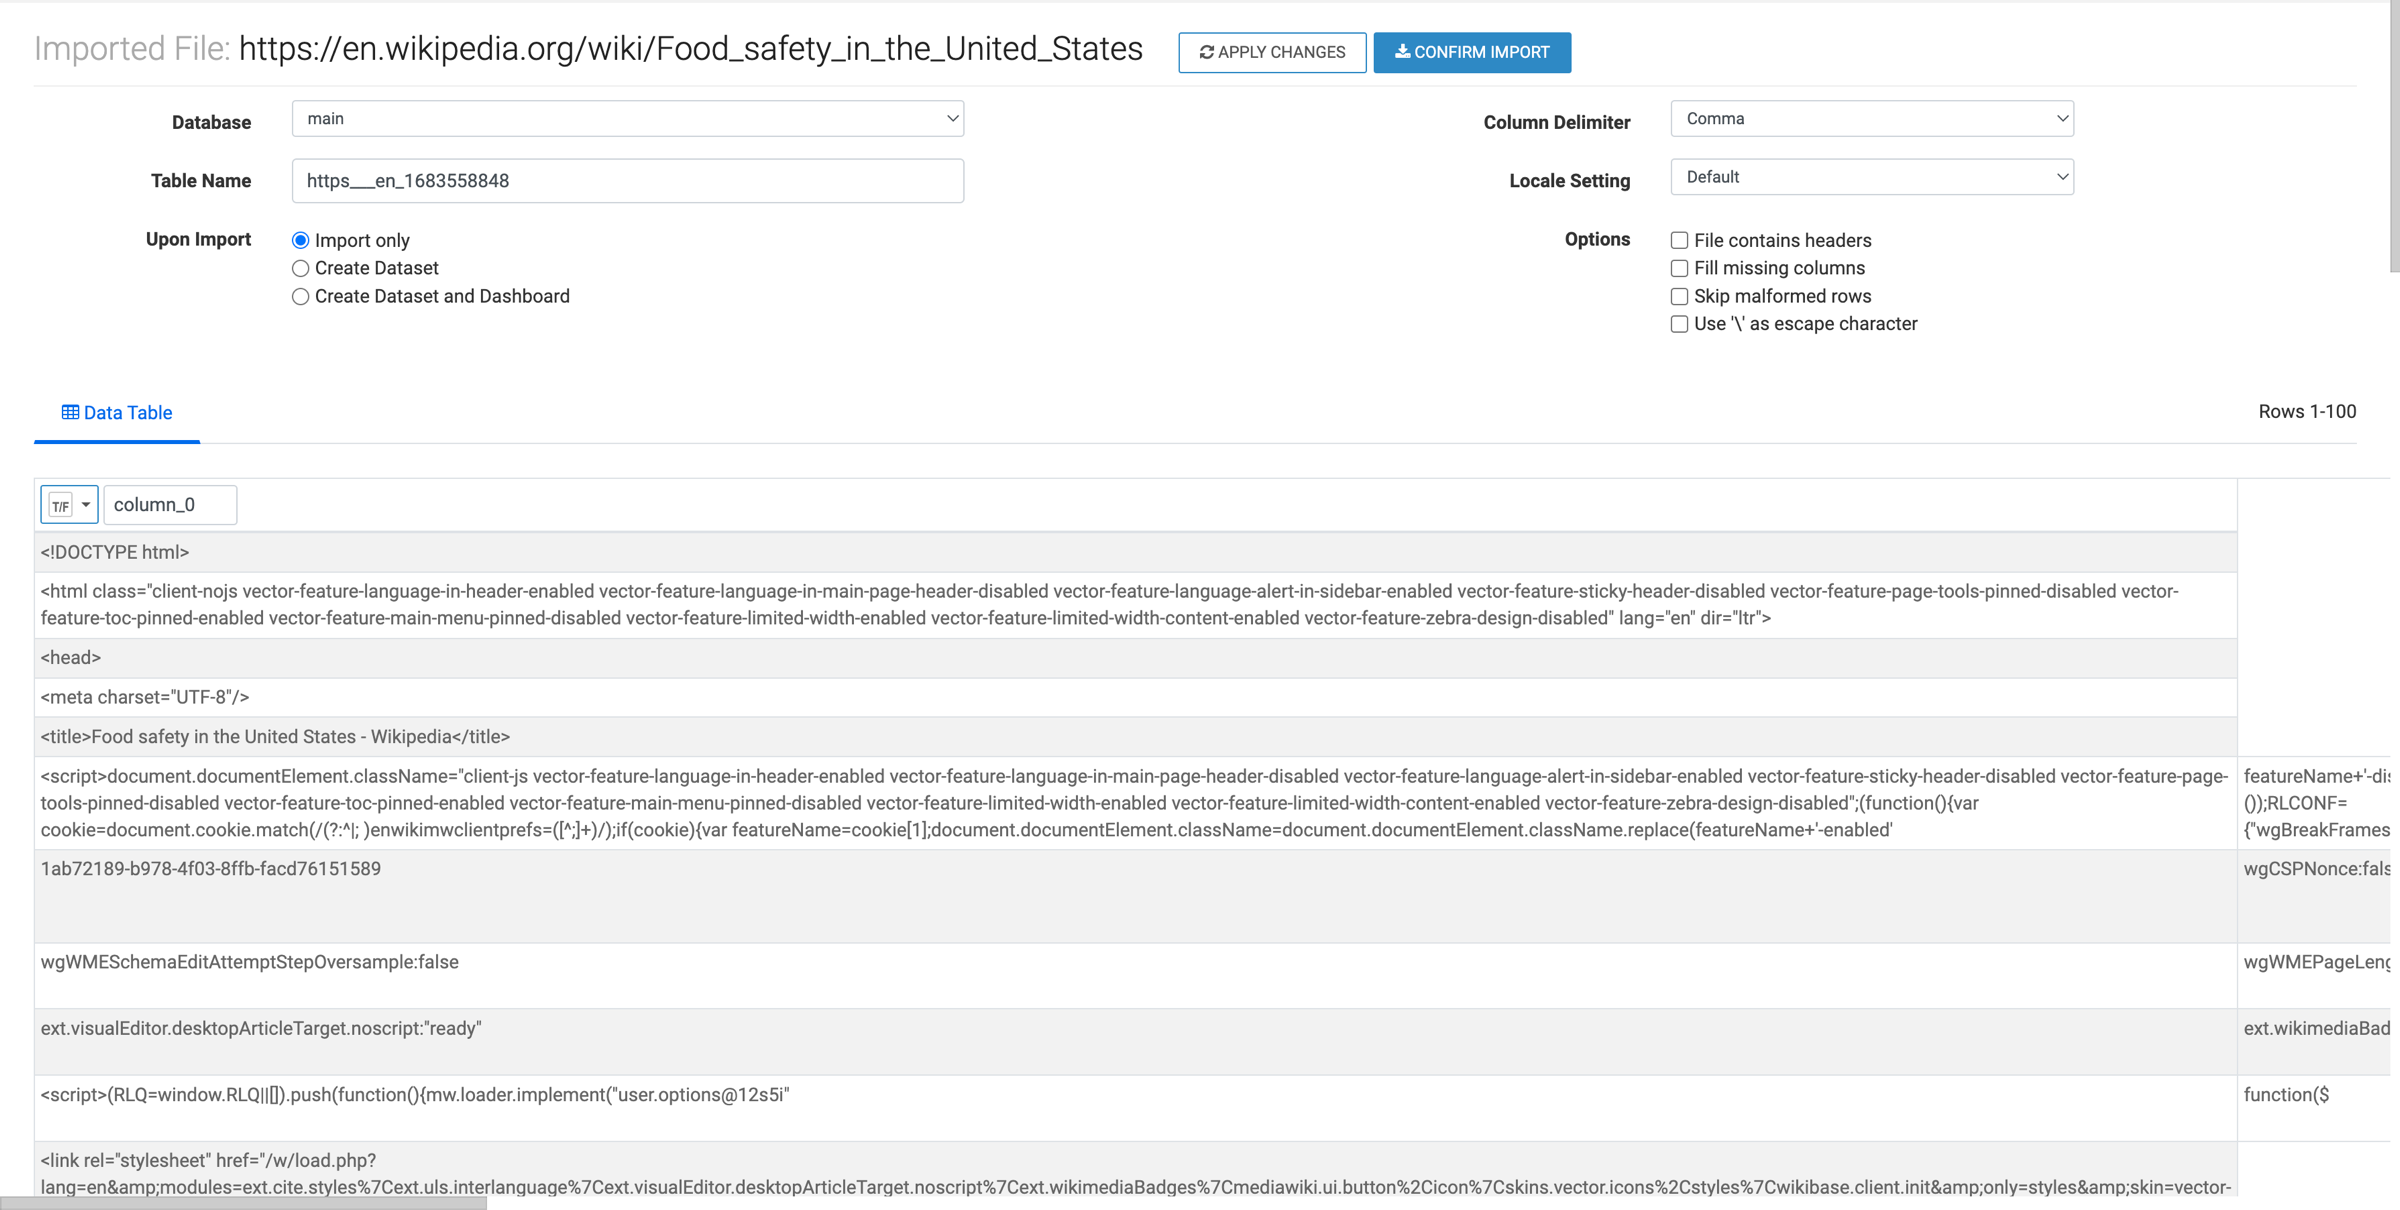Open the Database dropdown
Image resolution: width=2400 pixels, height=1210 pixels.
[x=627, y=119]
